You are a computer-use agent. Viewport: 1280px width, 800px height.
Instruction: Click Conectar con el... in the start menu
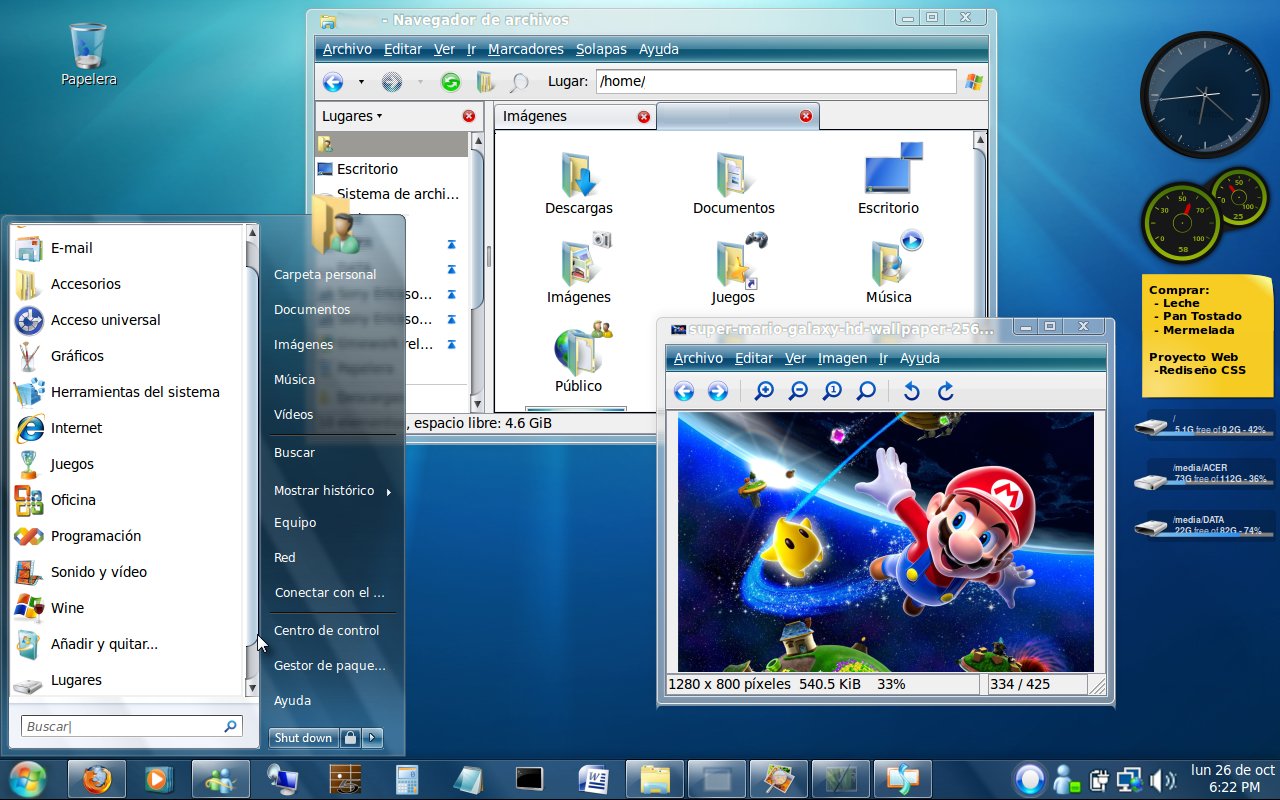point(329,592)
